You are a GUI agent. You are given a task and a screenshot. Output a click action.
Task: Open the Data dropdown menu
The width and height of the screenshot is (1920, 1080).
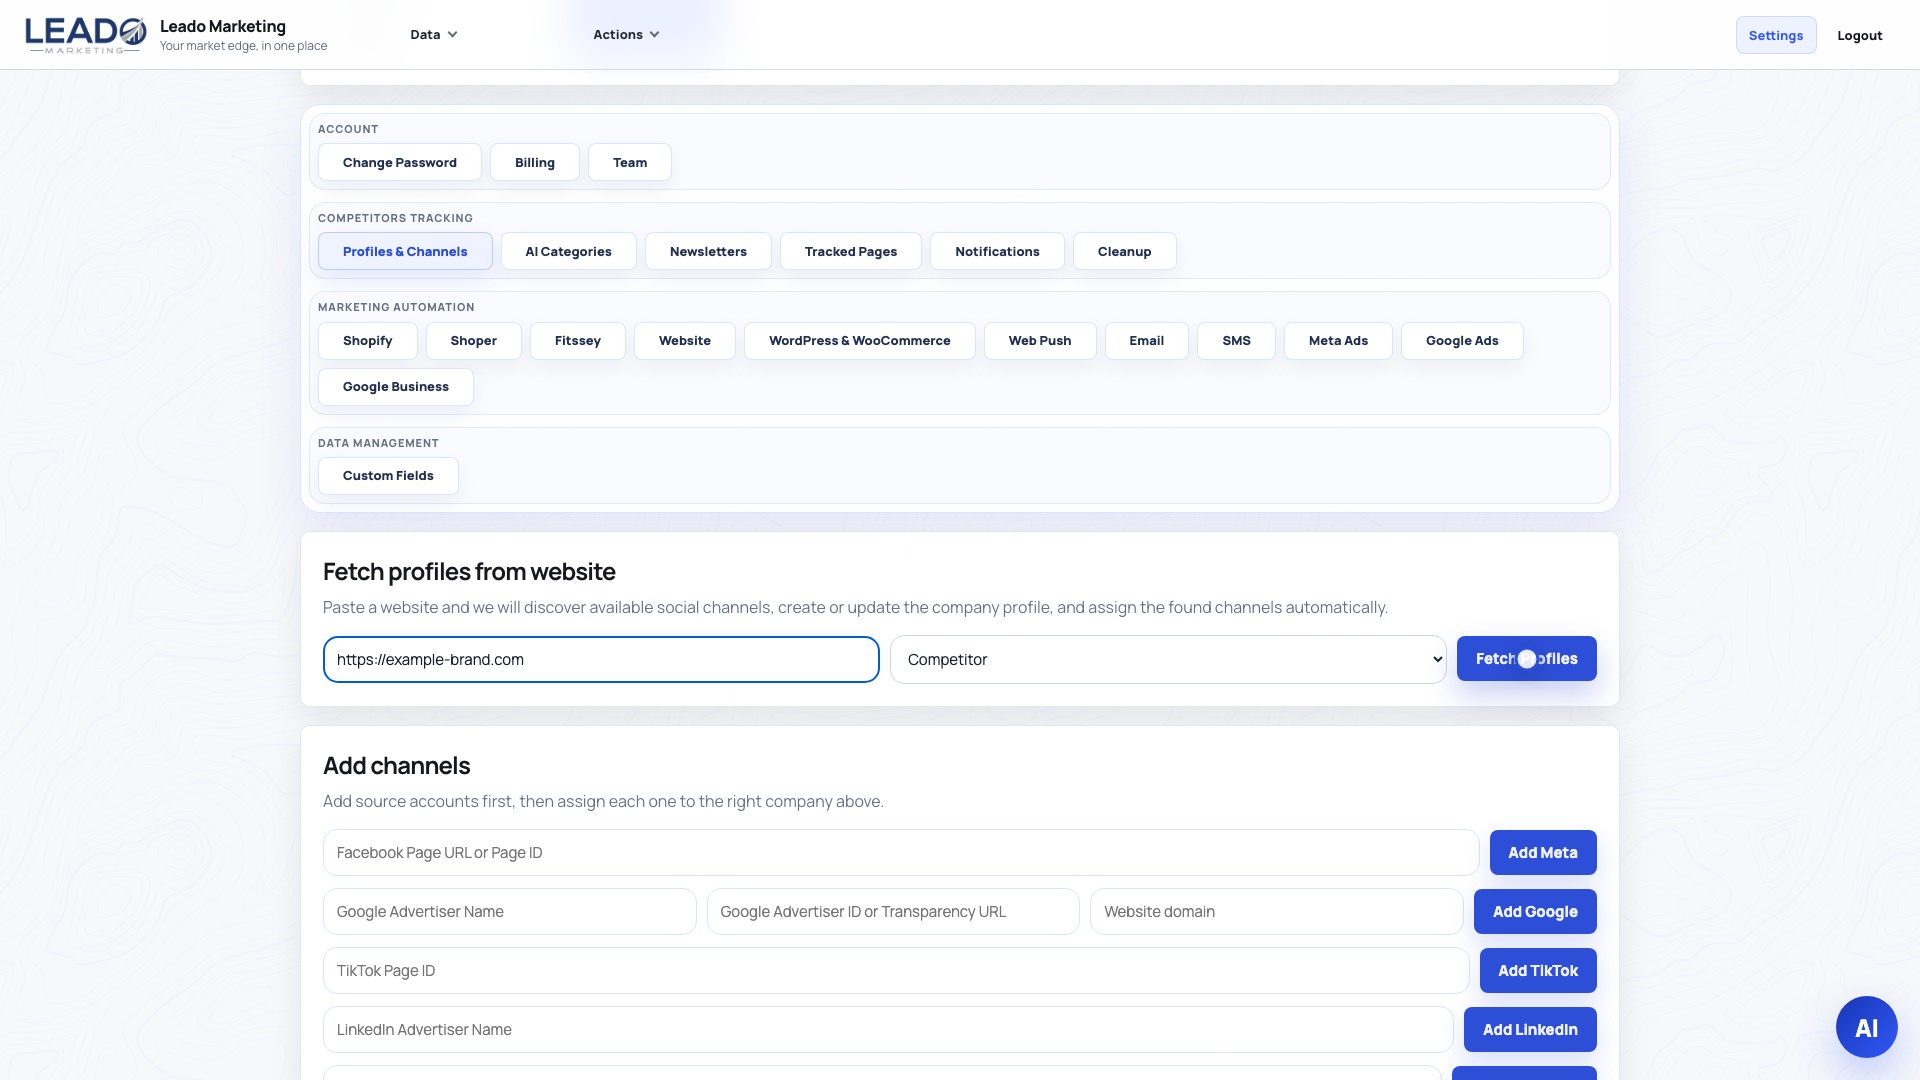point(434,35)
